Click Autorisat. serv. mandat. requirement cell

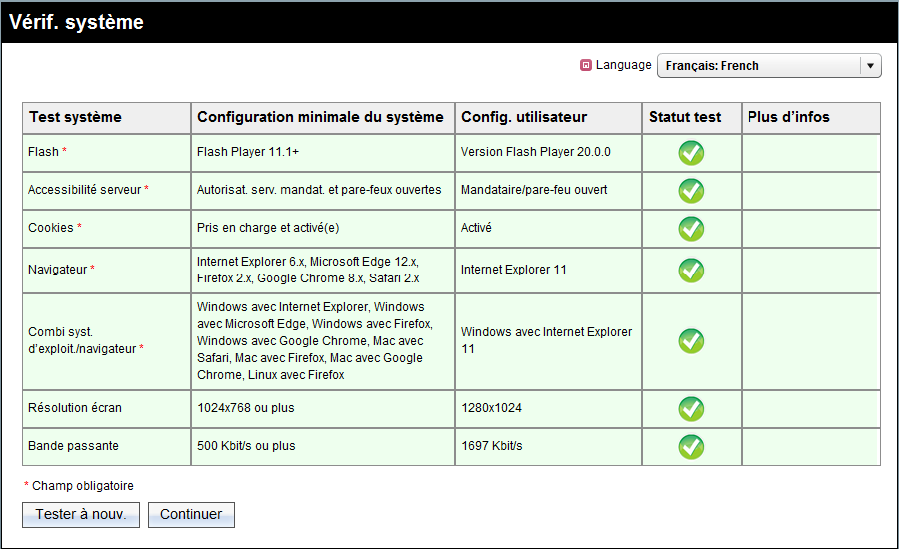(323, 190)
